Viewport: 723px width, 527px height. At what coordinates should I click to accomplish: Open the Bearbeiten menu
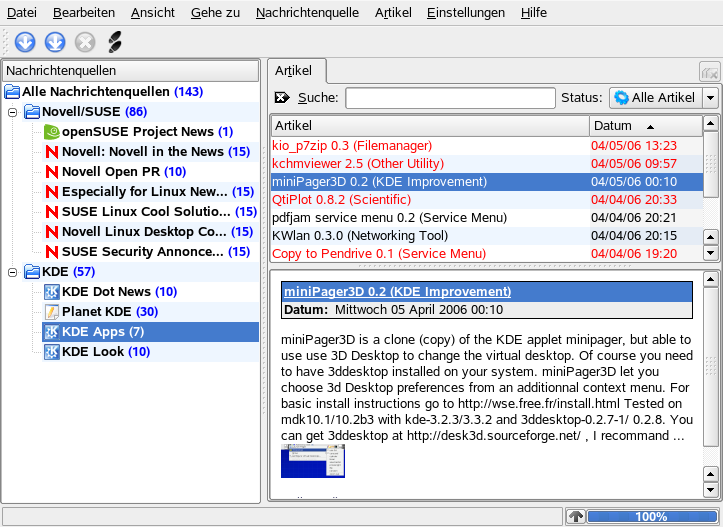84,12
